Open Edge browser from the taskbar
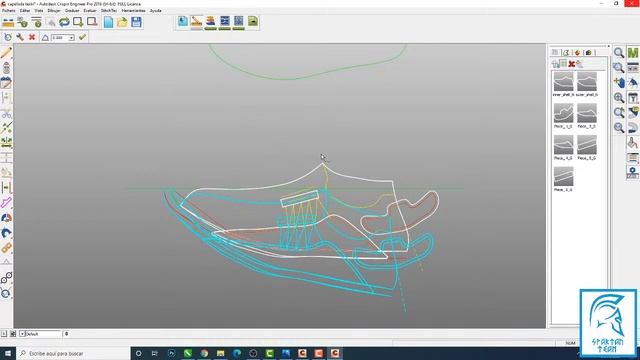 click(237, 353)
